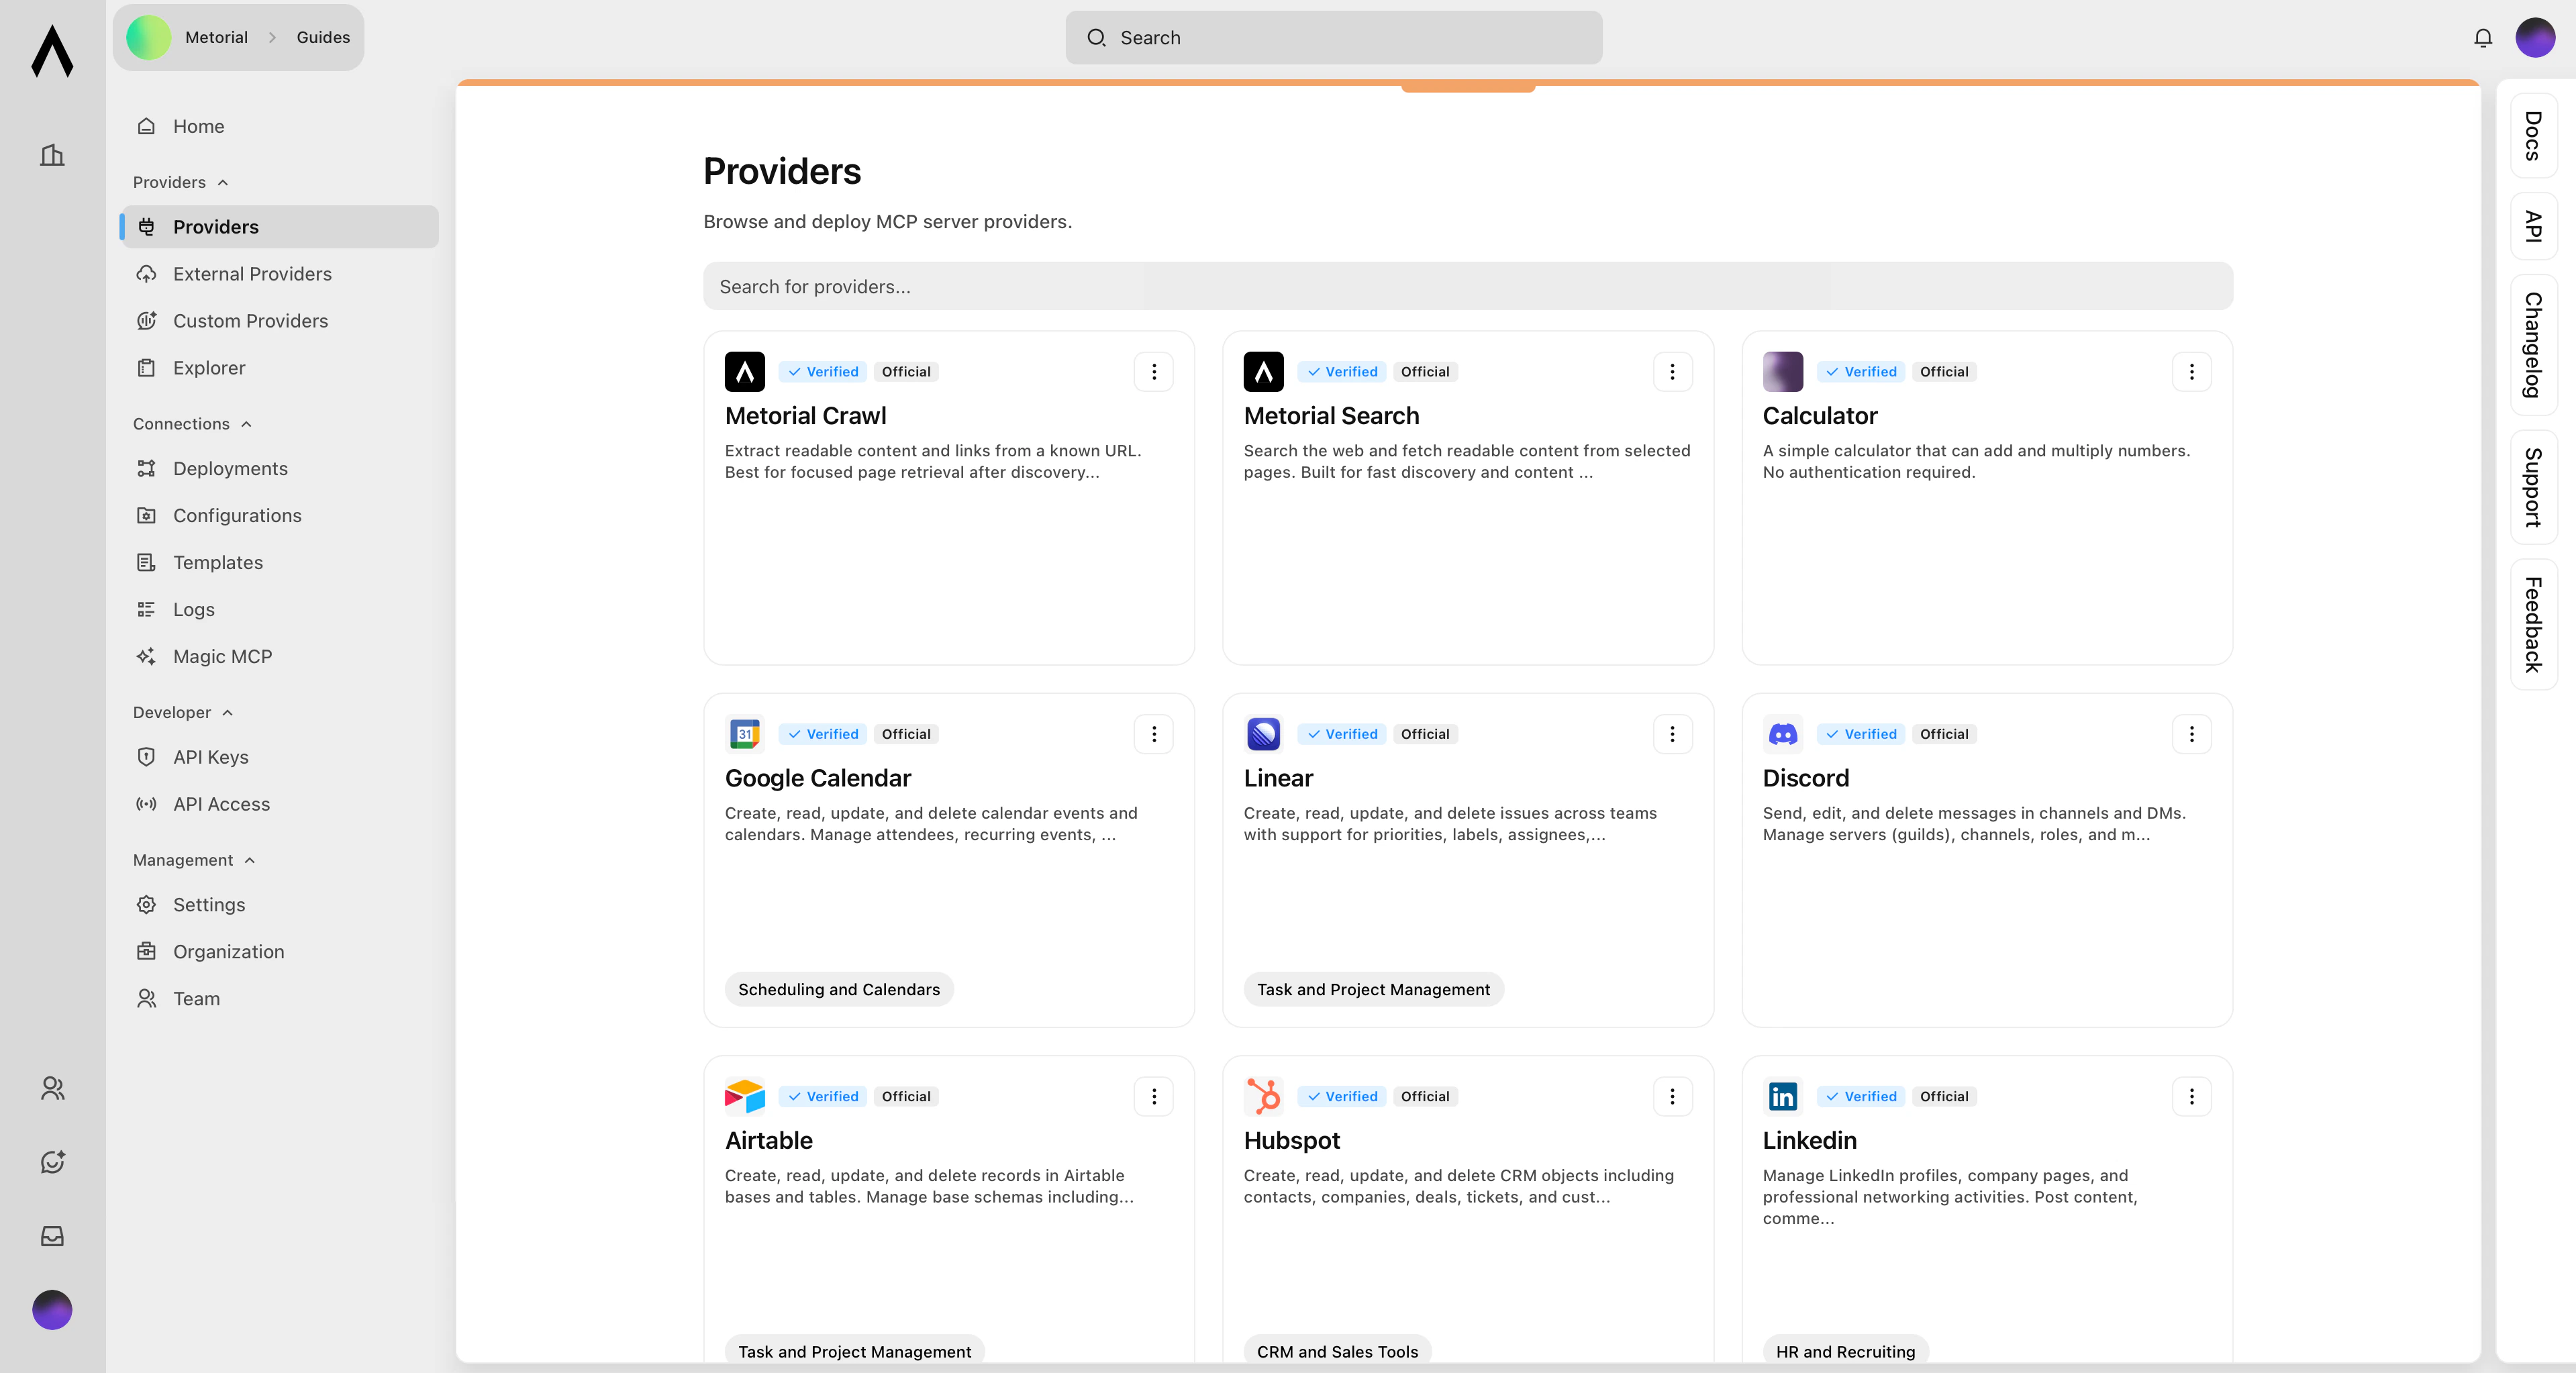Click the dashboard building icon in left rail
This screenshot has width=2576, height=1373.
tap(52, 155)
